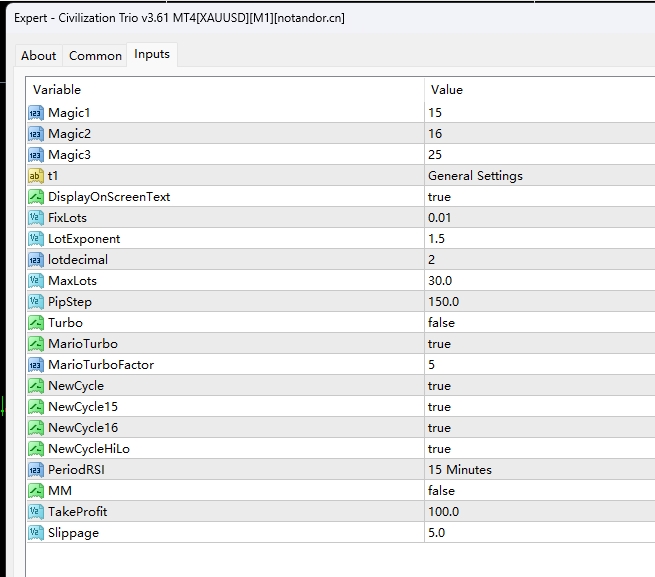Click the enum icon beside PeriodRSI
Image resolution: width=655 pixels, height=577 pixels.
tap(36, 470)
